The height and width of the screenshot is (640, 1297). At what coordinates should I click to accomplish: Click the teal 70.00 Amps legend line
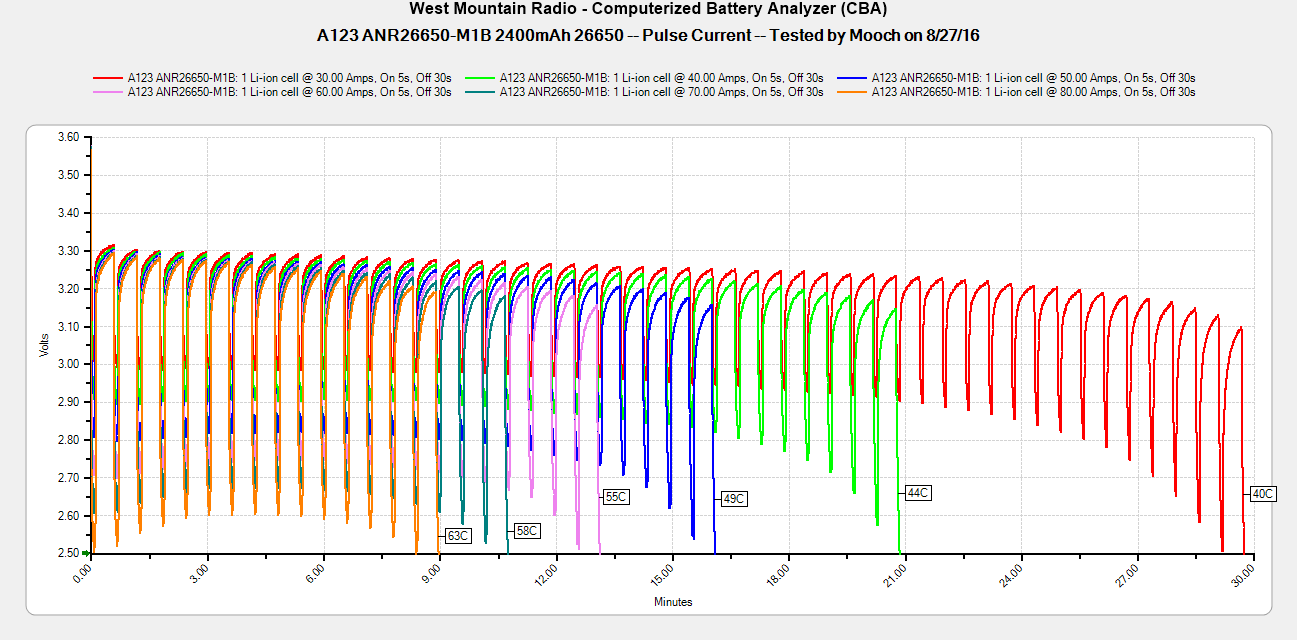point(481,92)
